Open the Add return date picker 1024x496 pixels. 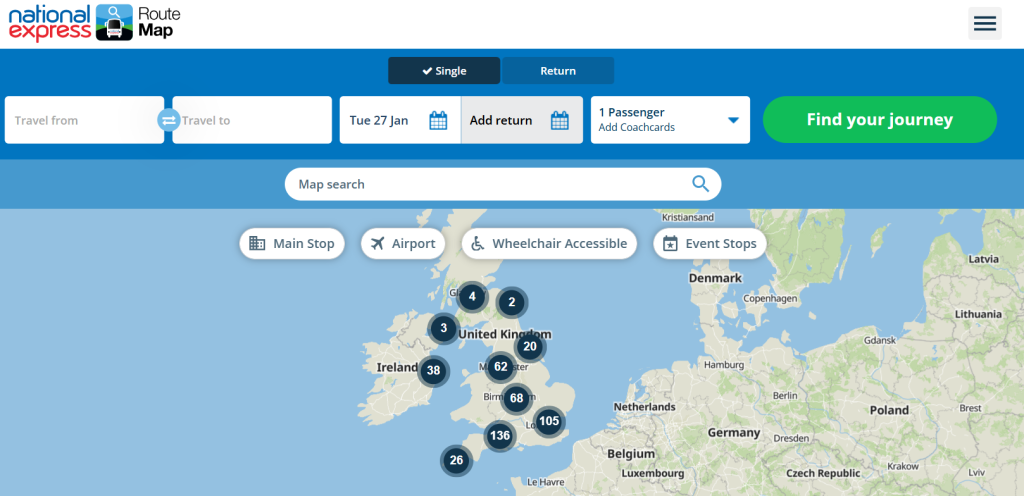[x=503, y=121]
